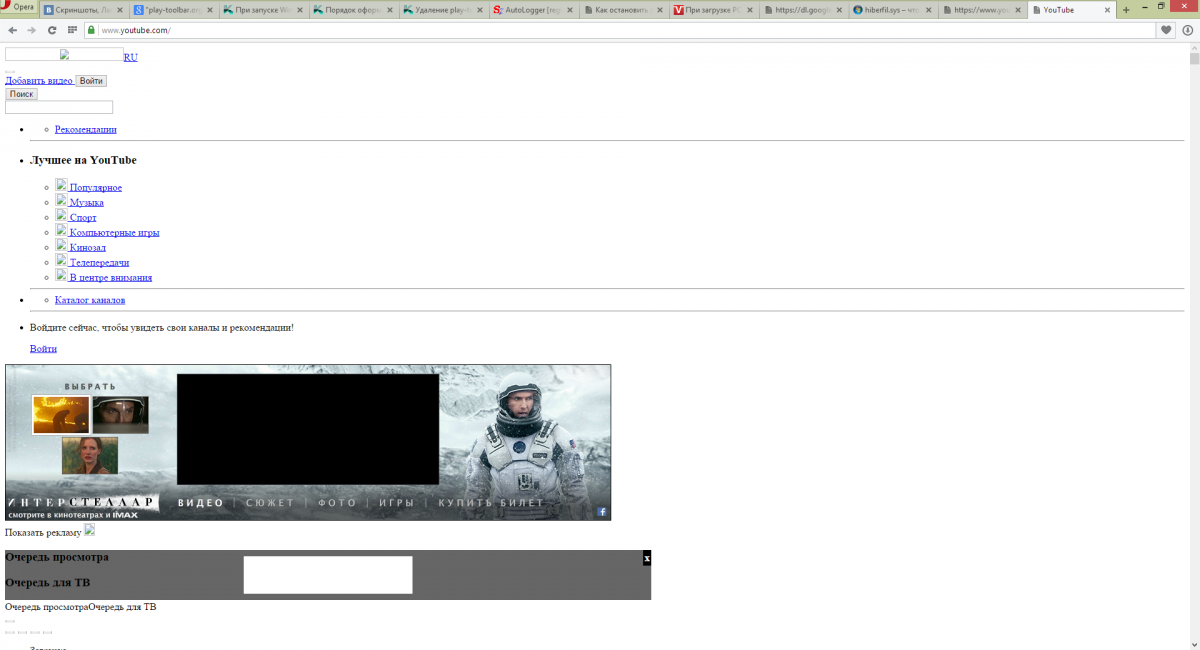This screenshot has height=650, width=1200.
Task: Click the broken image icon beside 'Популярное'
Action: 61,185
